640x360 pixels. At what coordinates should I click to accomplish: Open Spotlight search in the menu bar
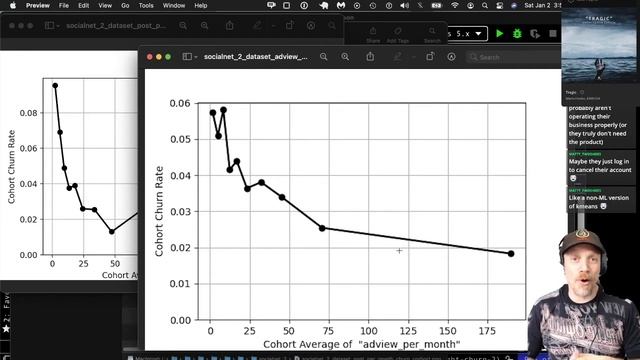tap(484, 6)
